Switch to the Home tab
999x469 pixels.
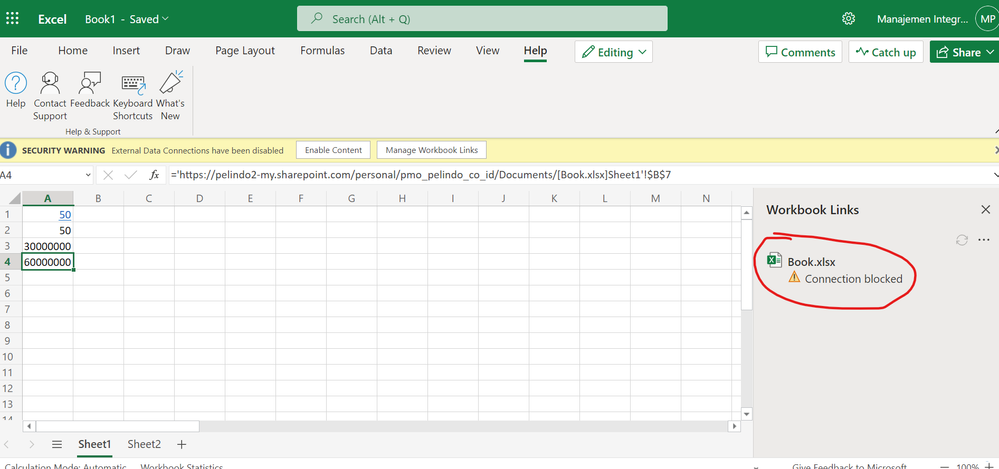(73, 50)
